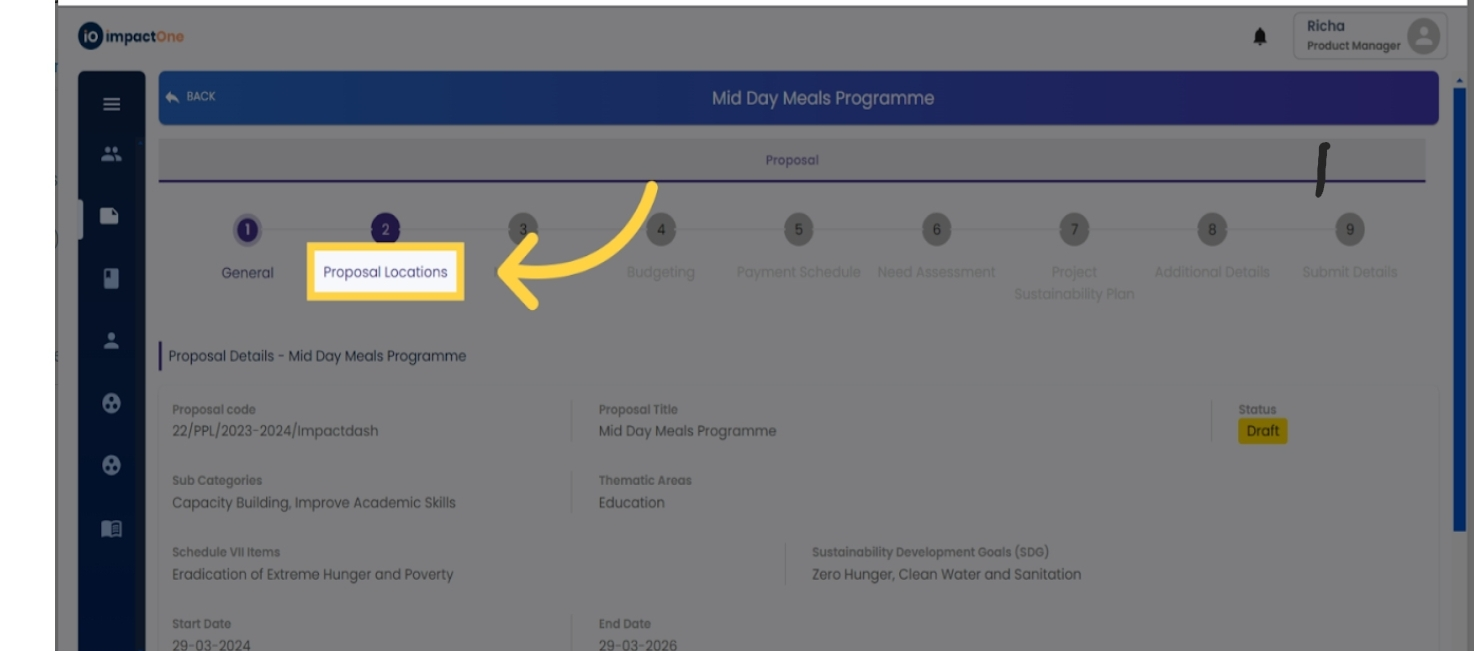Click the Mid Day Meals Programme header title
1484x651 pixels.
coord(823,98)
